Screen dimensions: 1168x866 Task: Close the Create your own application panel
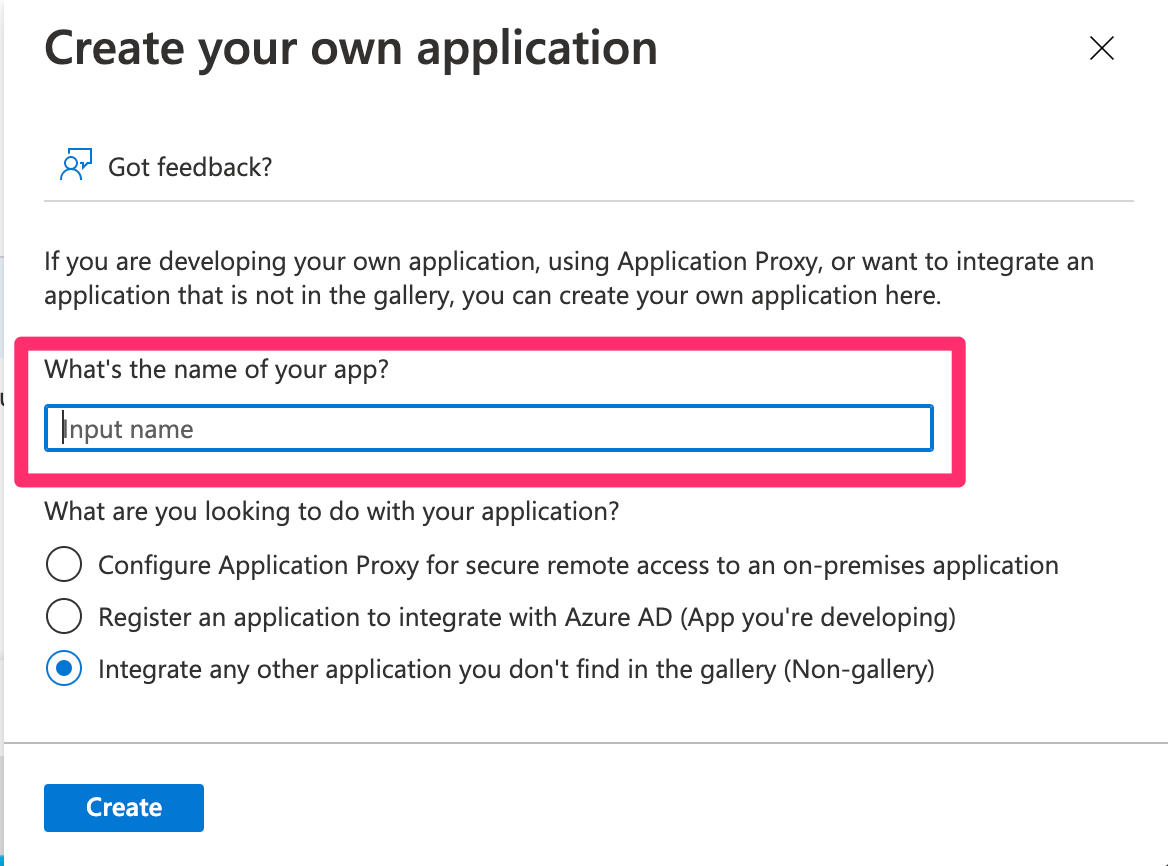(x=1101, y=48)
